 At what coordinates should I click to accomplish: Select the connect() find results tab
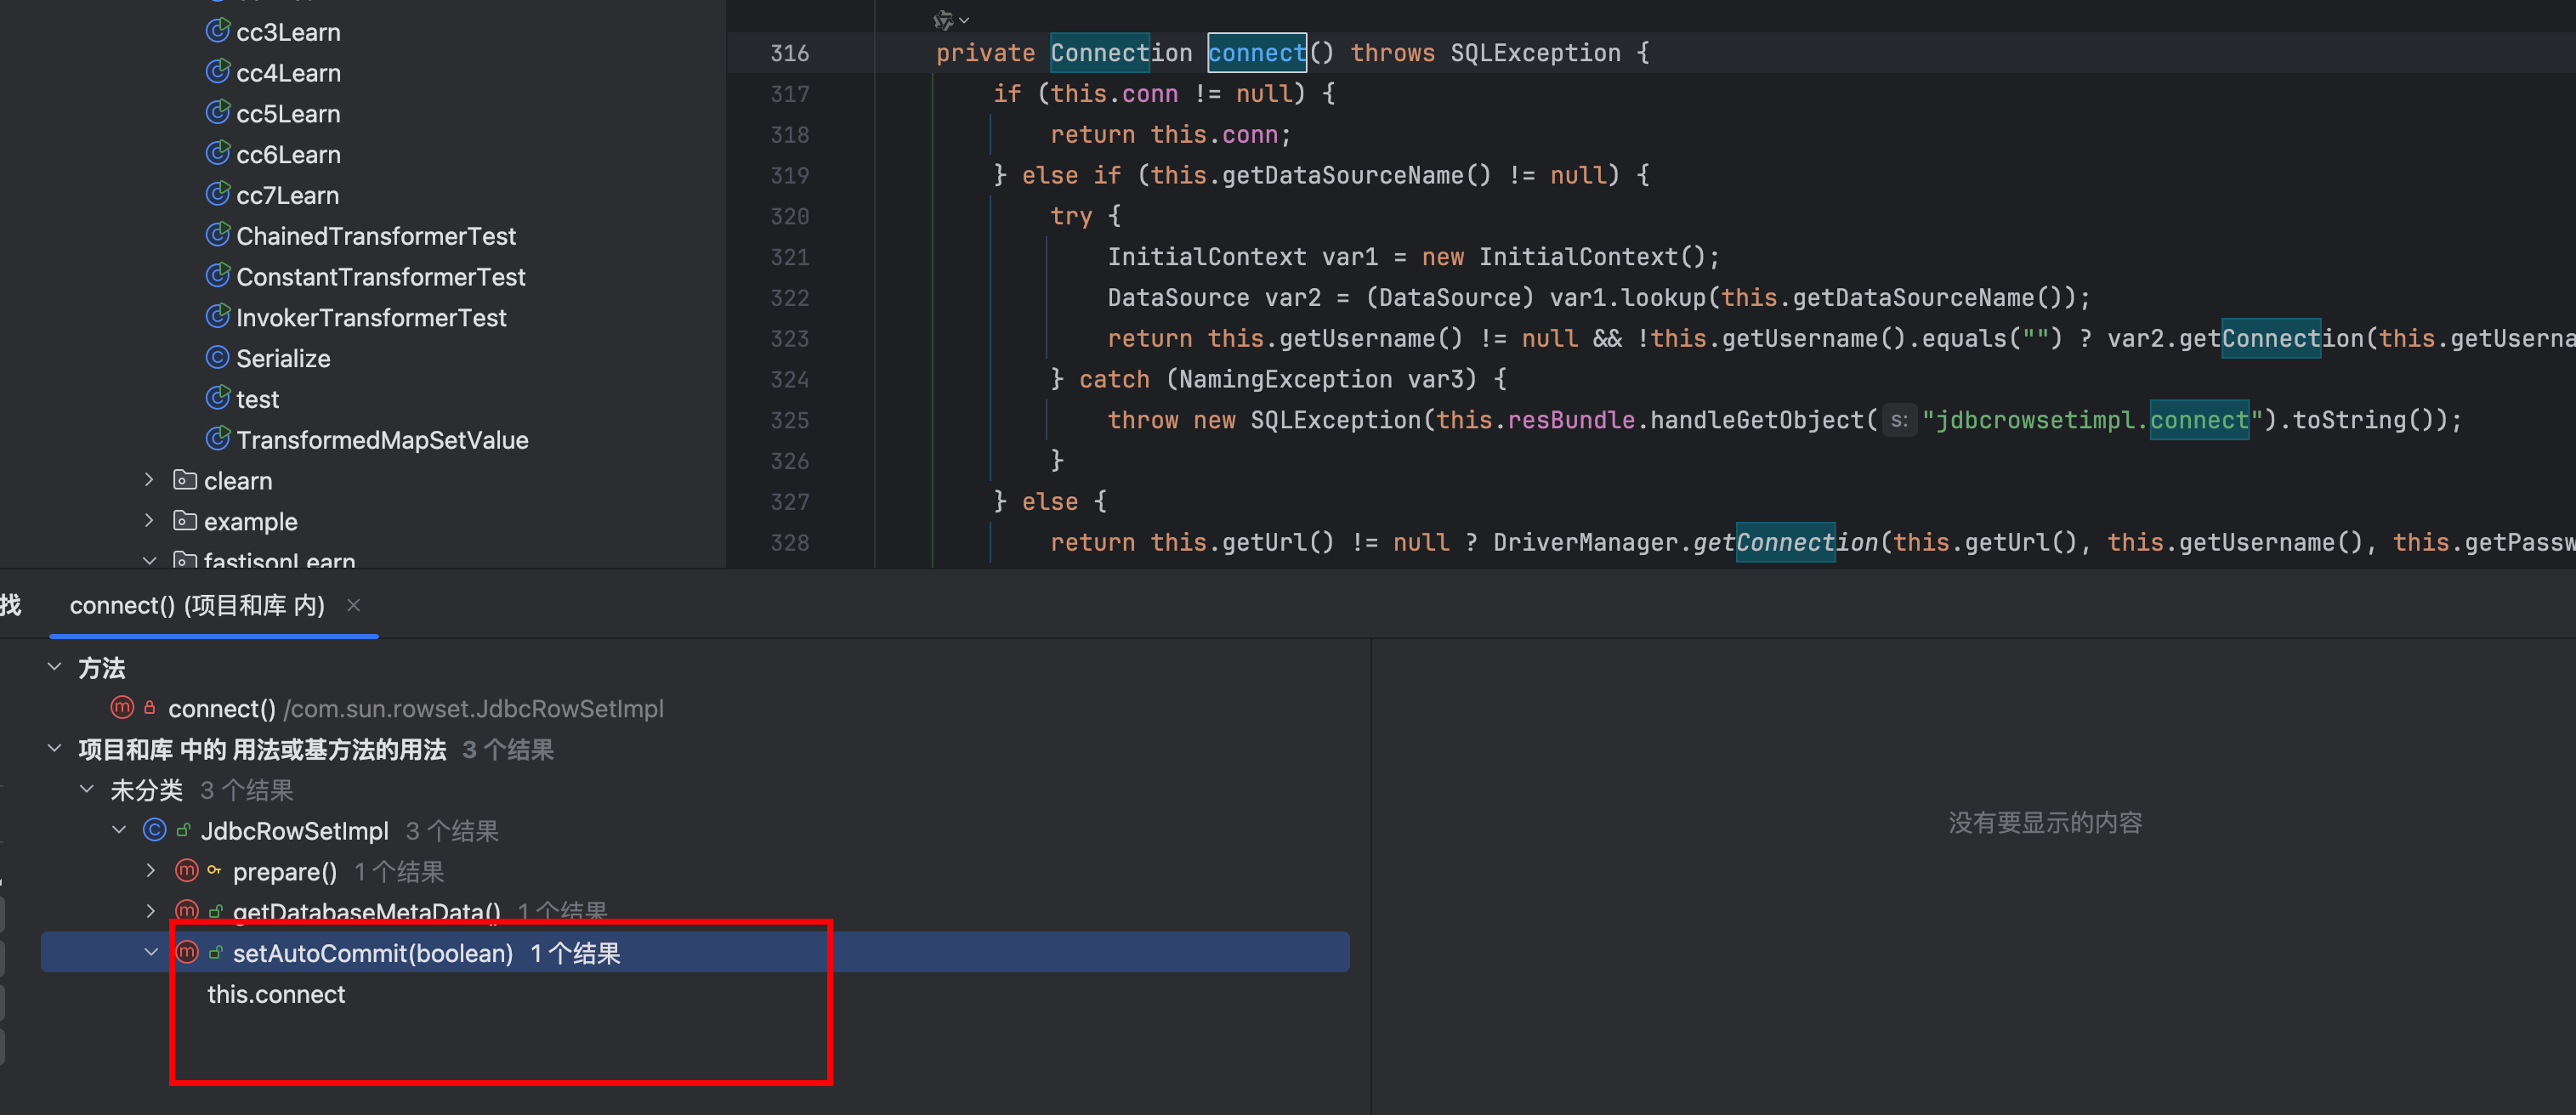(x=197, y=605)
